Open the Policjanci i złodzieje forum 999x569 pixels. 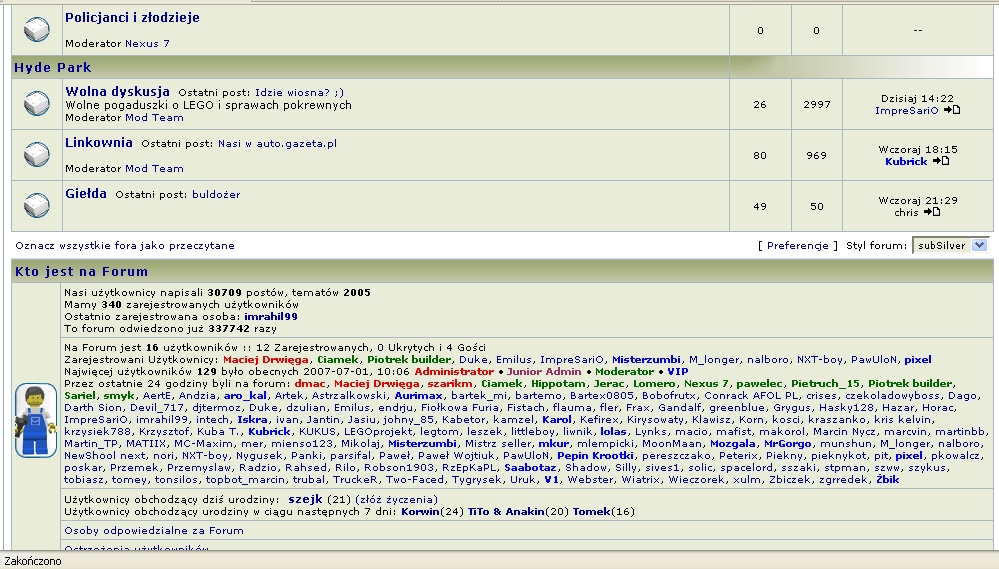pyautogui.click(x=132, y=18)
